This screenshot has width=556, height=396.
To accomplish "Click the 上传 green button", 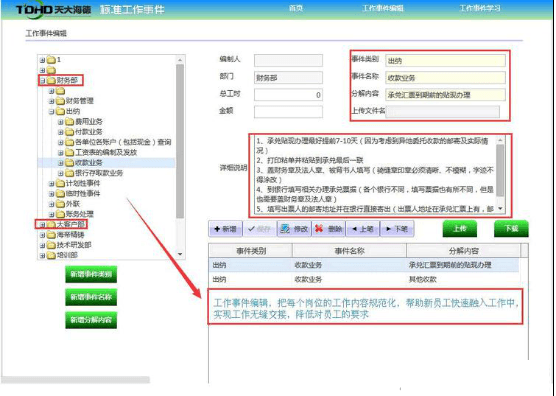I will (460, 229).
